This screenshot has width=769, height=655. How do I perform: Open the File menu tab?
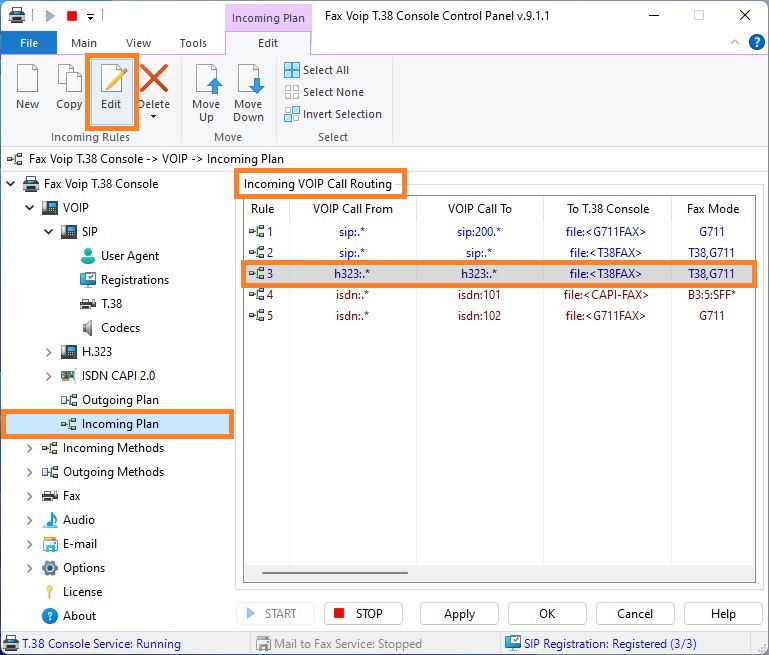(x=29, y=43)
